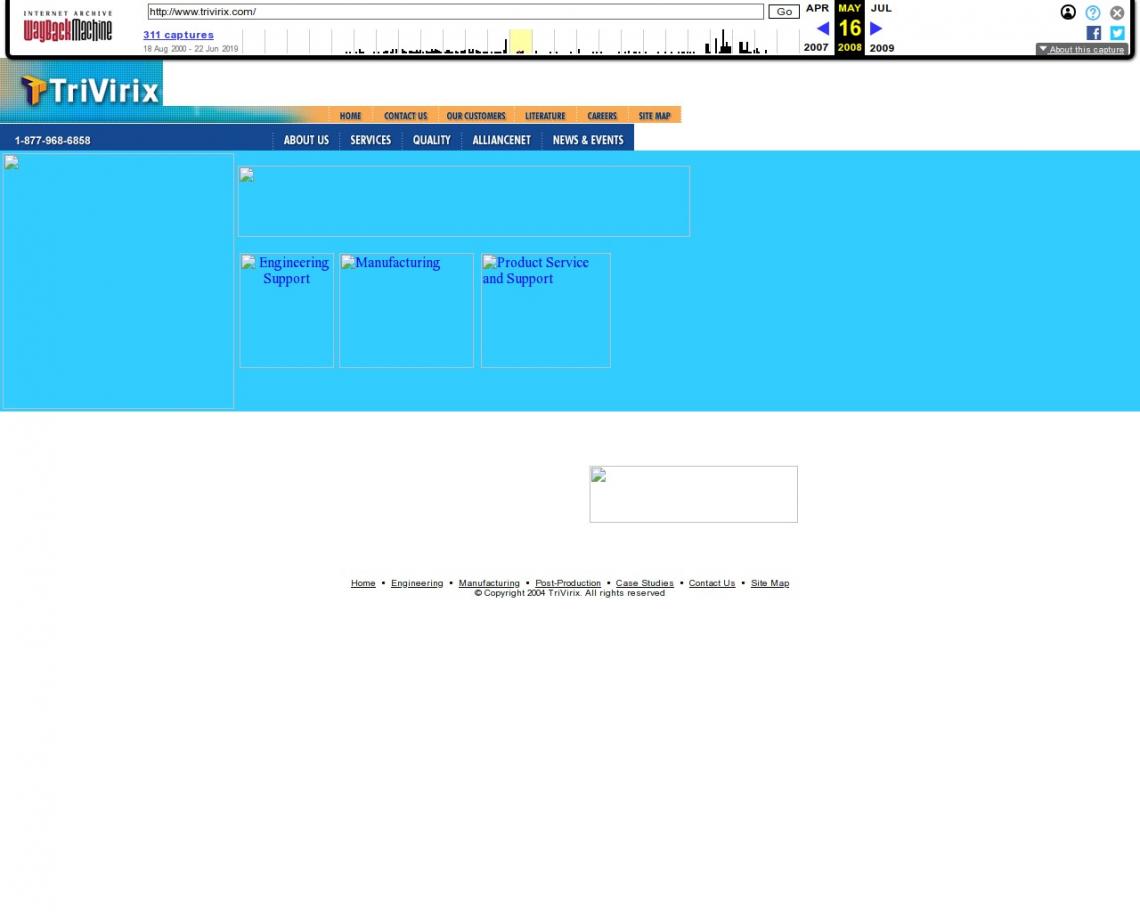Click the phone number 1-877-968-6858
Viewport: 1140px width, 912px height.
coord(52,140)
